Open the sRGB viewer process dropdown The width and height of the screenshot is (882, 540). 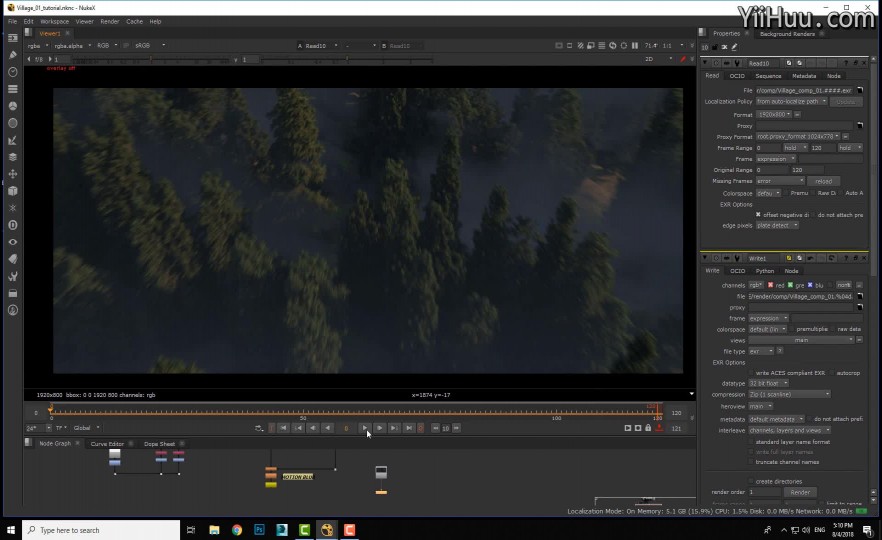click(150, 46)
